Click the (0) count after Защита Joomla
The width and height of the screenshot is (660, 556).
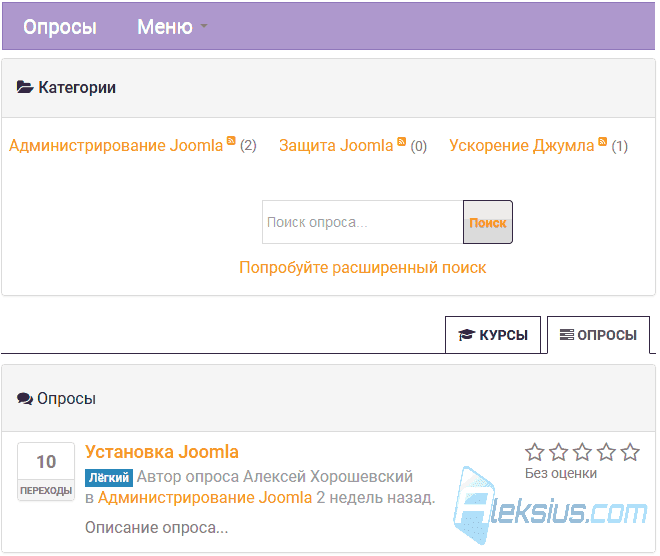click(x=419, y=146)
